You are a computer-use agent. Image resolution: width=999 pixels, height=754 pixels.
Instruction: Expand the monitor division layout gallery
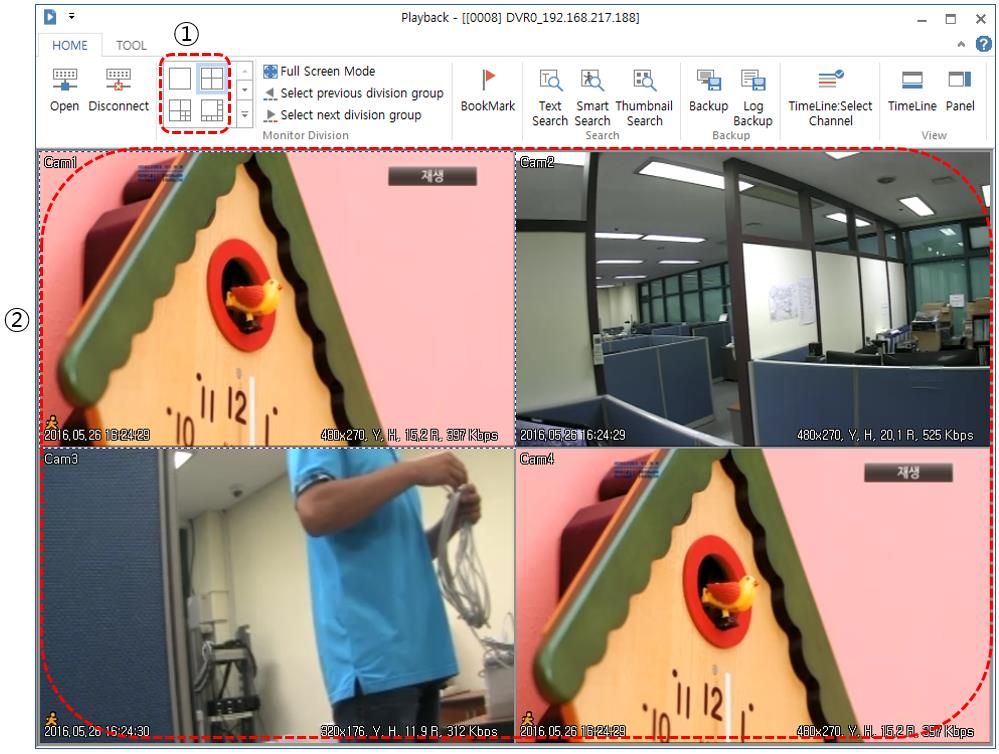coord(246,115)
